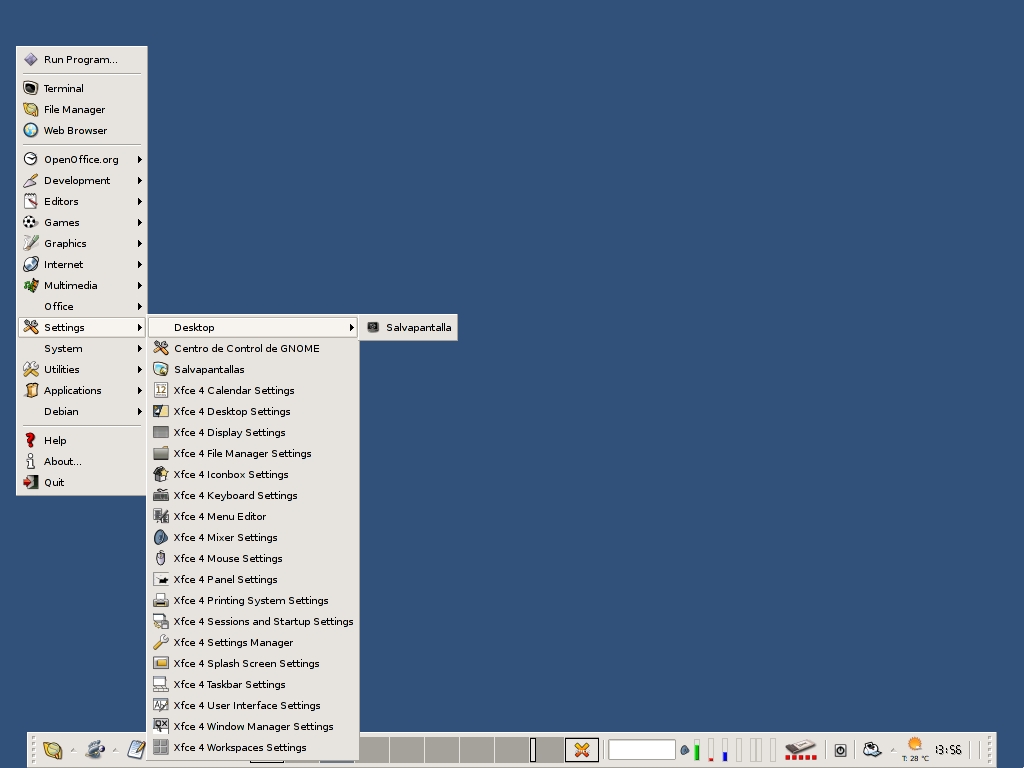Open Xfce 4 Calendar Settings

click(253, 390)
